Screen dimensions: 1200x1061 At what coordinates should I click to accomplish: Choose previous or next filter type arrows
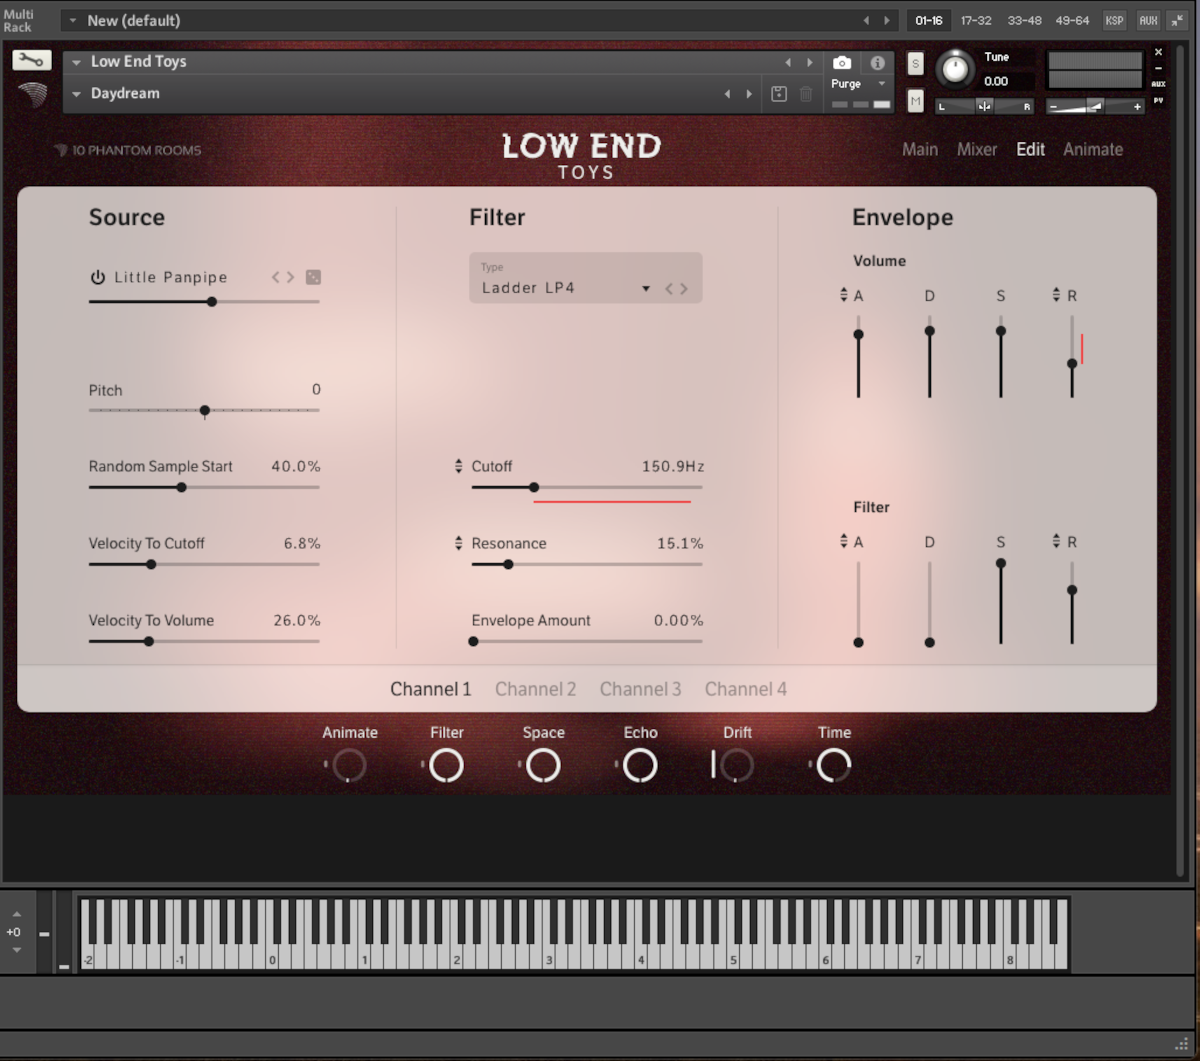coord(677,288)
